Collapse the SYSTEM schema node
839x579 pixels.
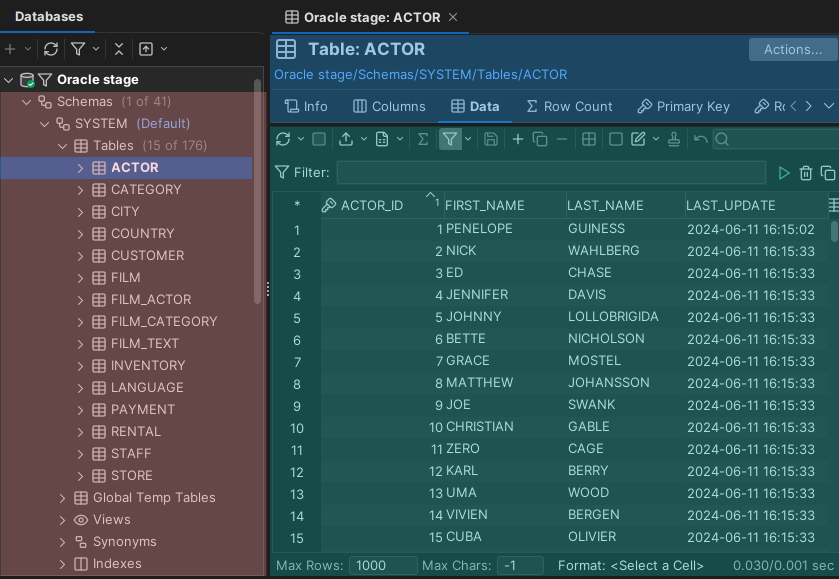pos(44,123)
